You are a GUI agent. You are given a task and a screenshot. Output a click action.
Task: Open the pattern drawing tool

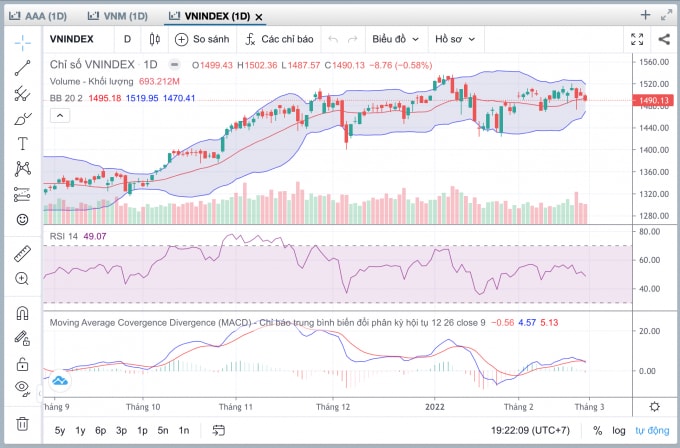click(x=23, y=169)
